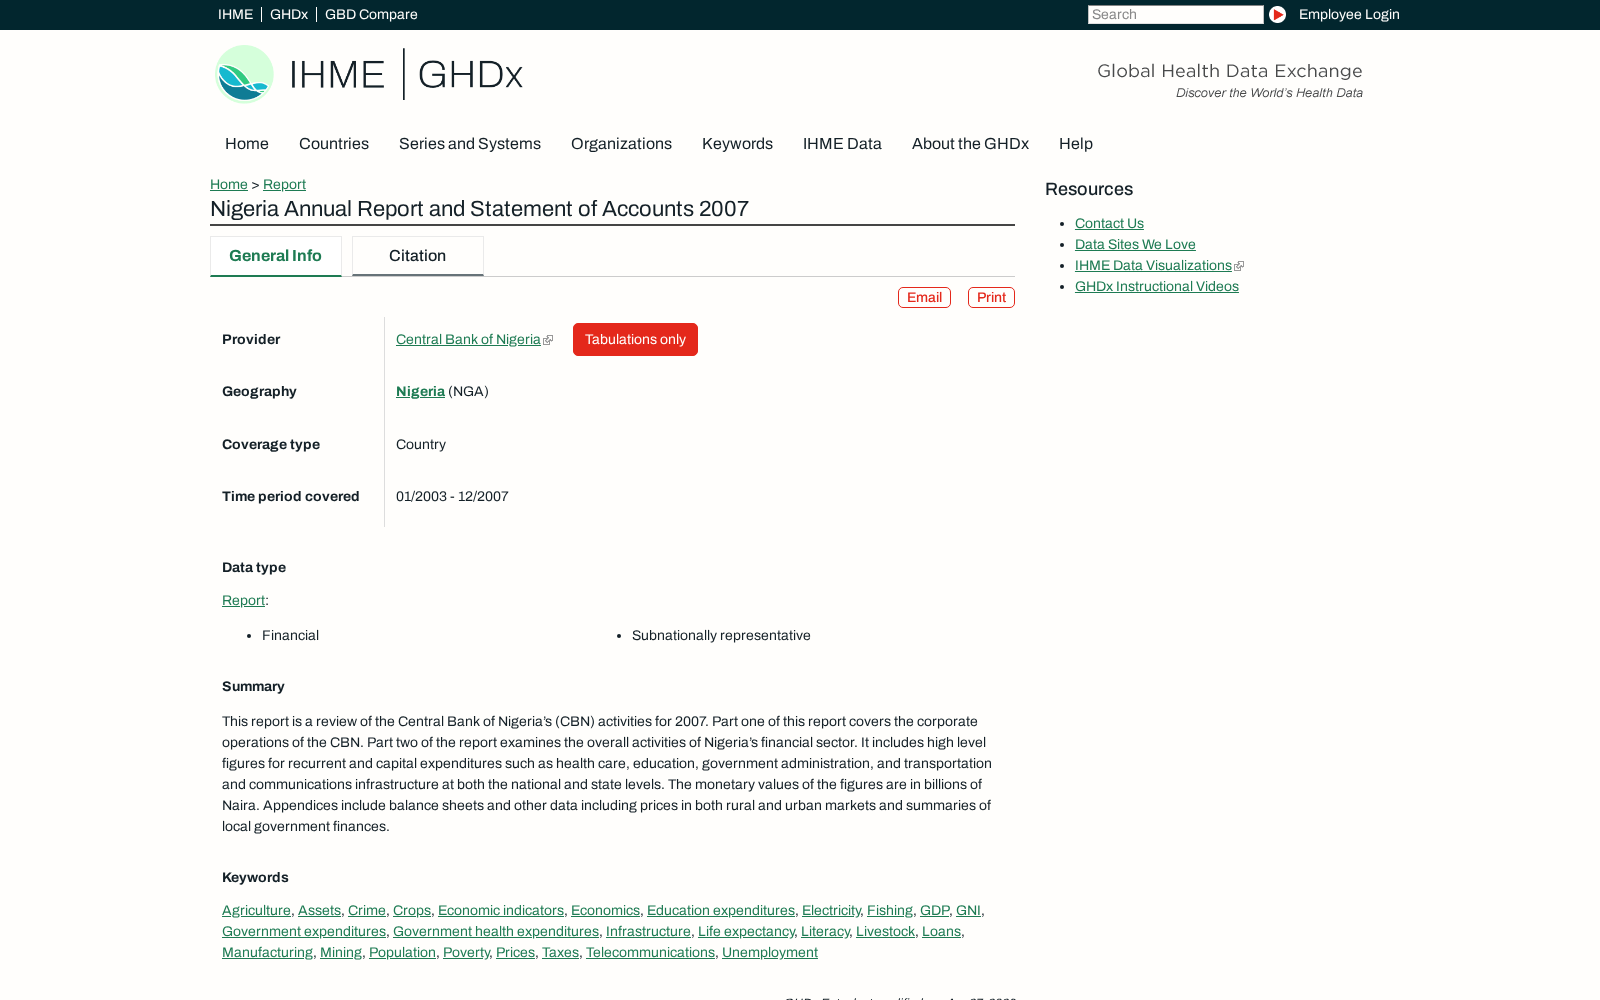Click the Agriculture keyword
The image size is (1600, 1000).
tap(256, 911)
